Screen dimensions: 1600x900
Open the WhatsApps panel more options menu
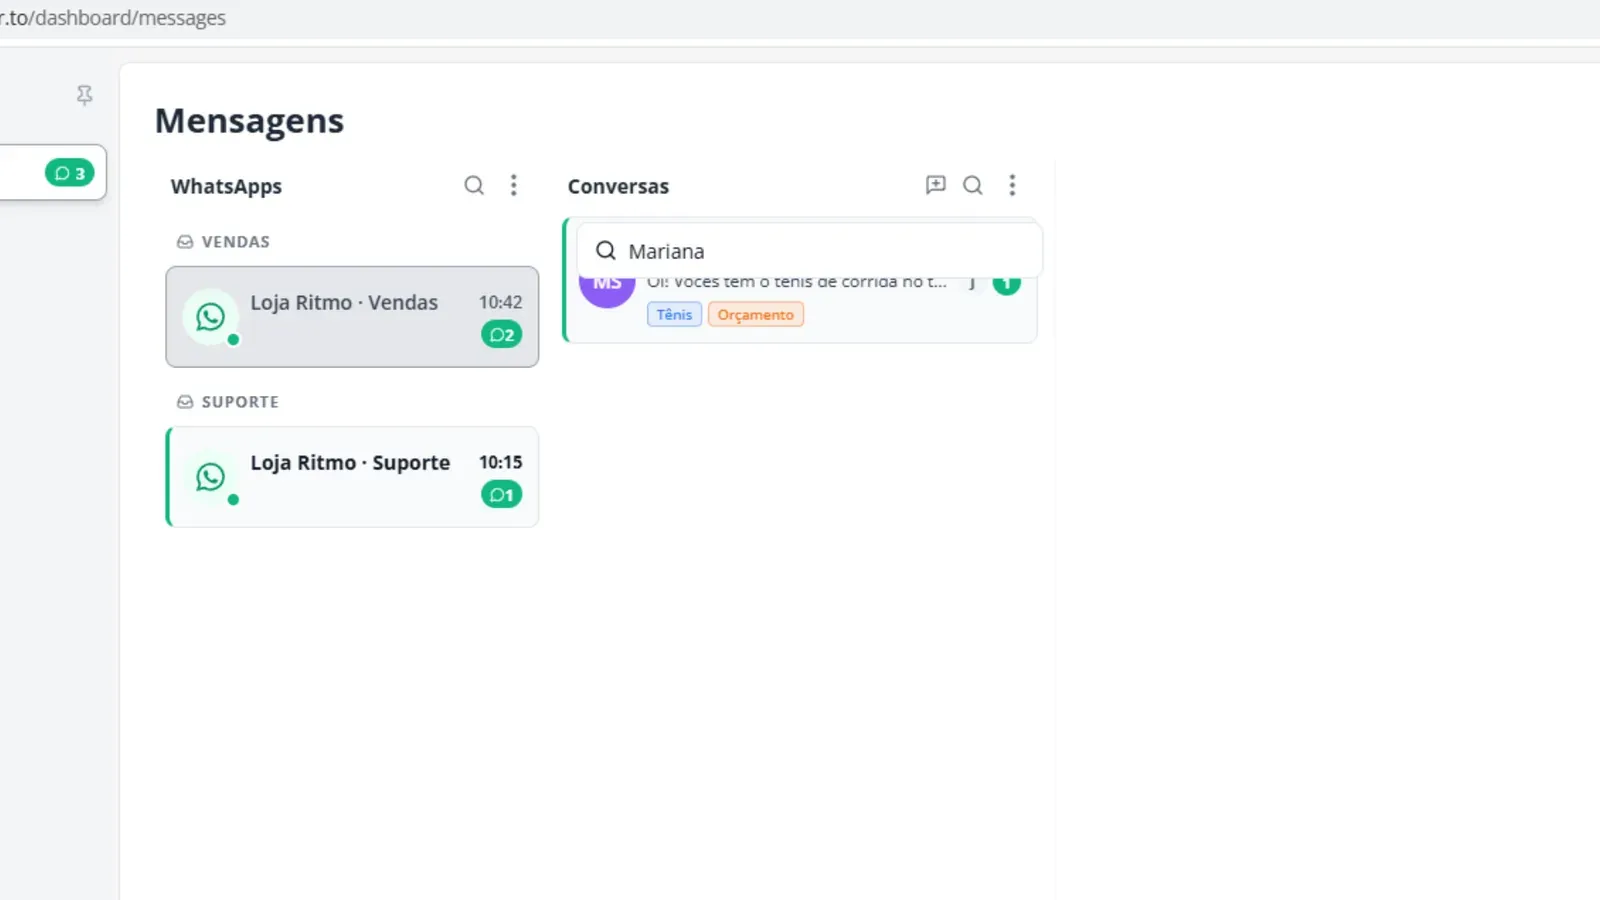[x=514, y=185]
